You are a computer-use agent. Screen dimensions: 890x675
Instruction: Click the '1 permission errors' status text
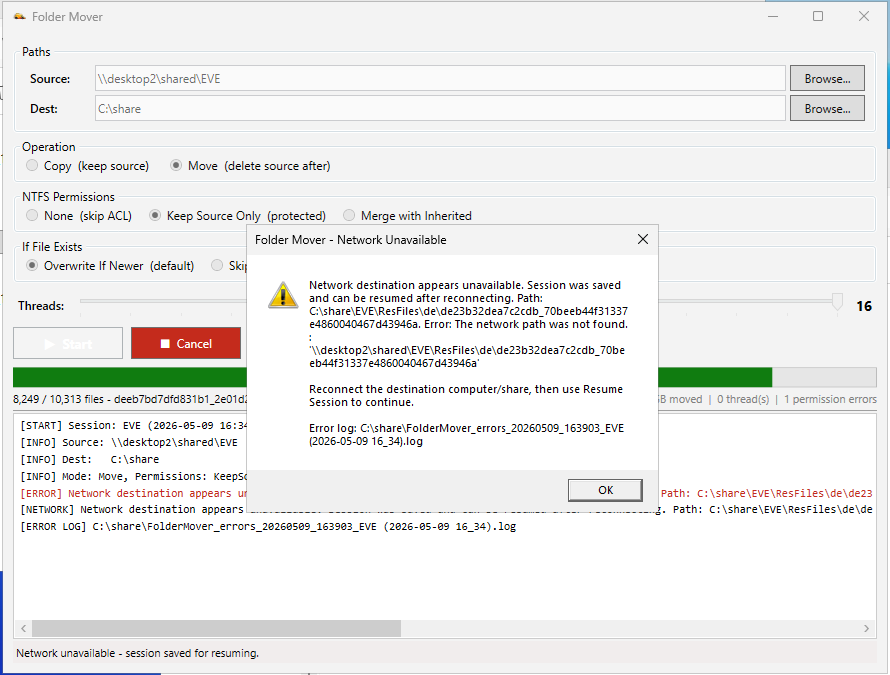click(830, 399)
